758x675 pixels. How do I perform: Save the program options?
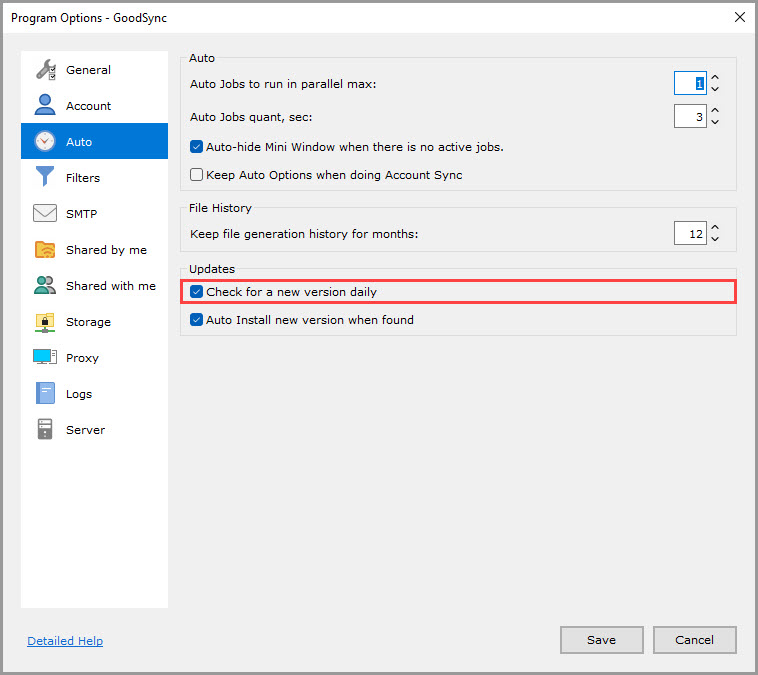(x=601, y=640)
